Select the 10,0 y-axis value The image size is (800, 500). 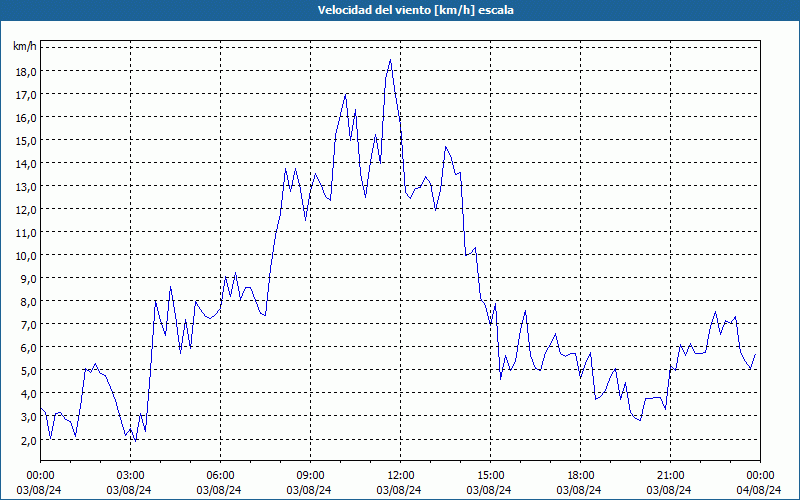pyautogui.click(x=26, y=256)
